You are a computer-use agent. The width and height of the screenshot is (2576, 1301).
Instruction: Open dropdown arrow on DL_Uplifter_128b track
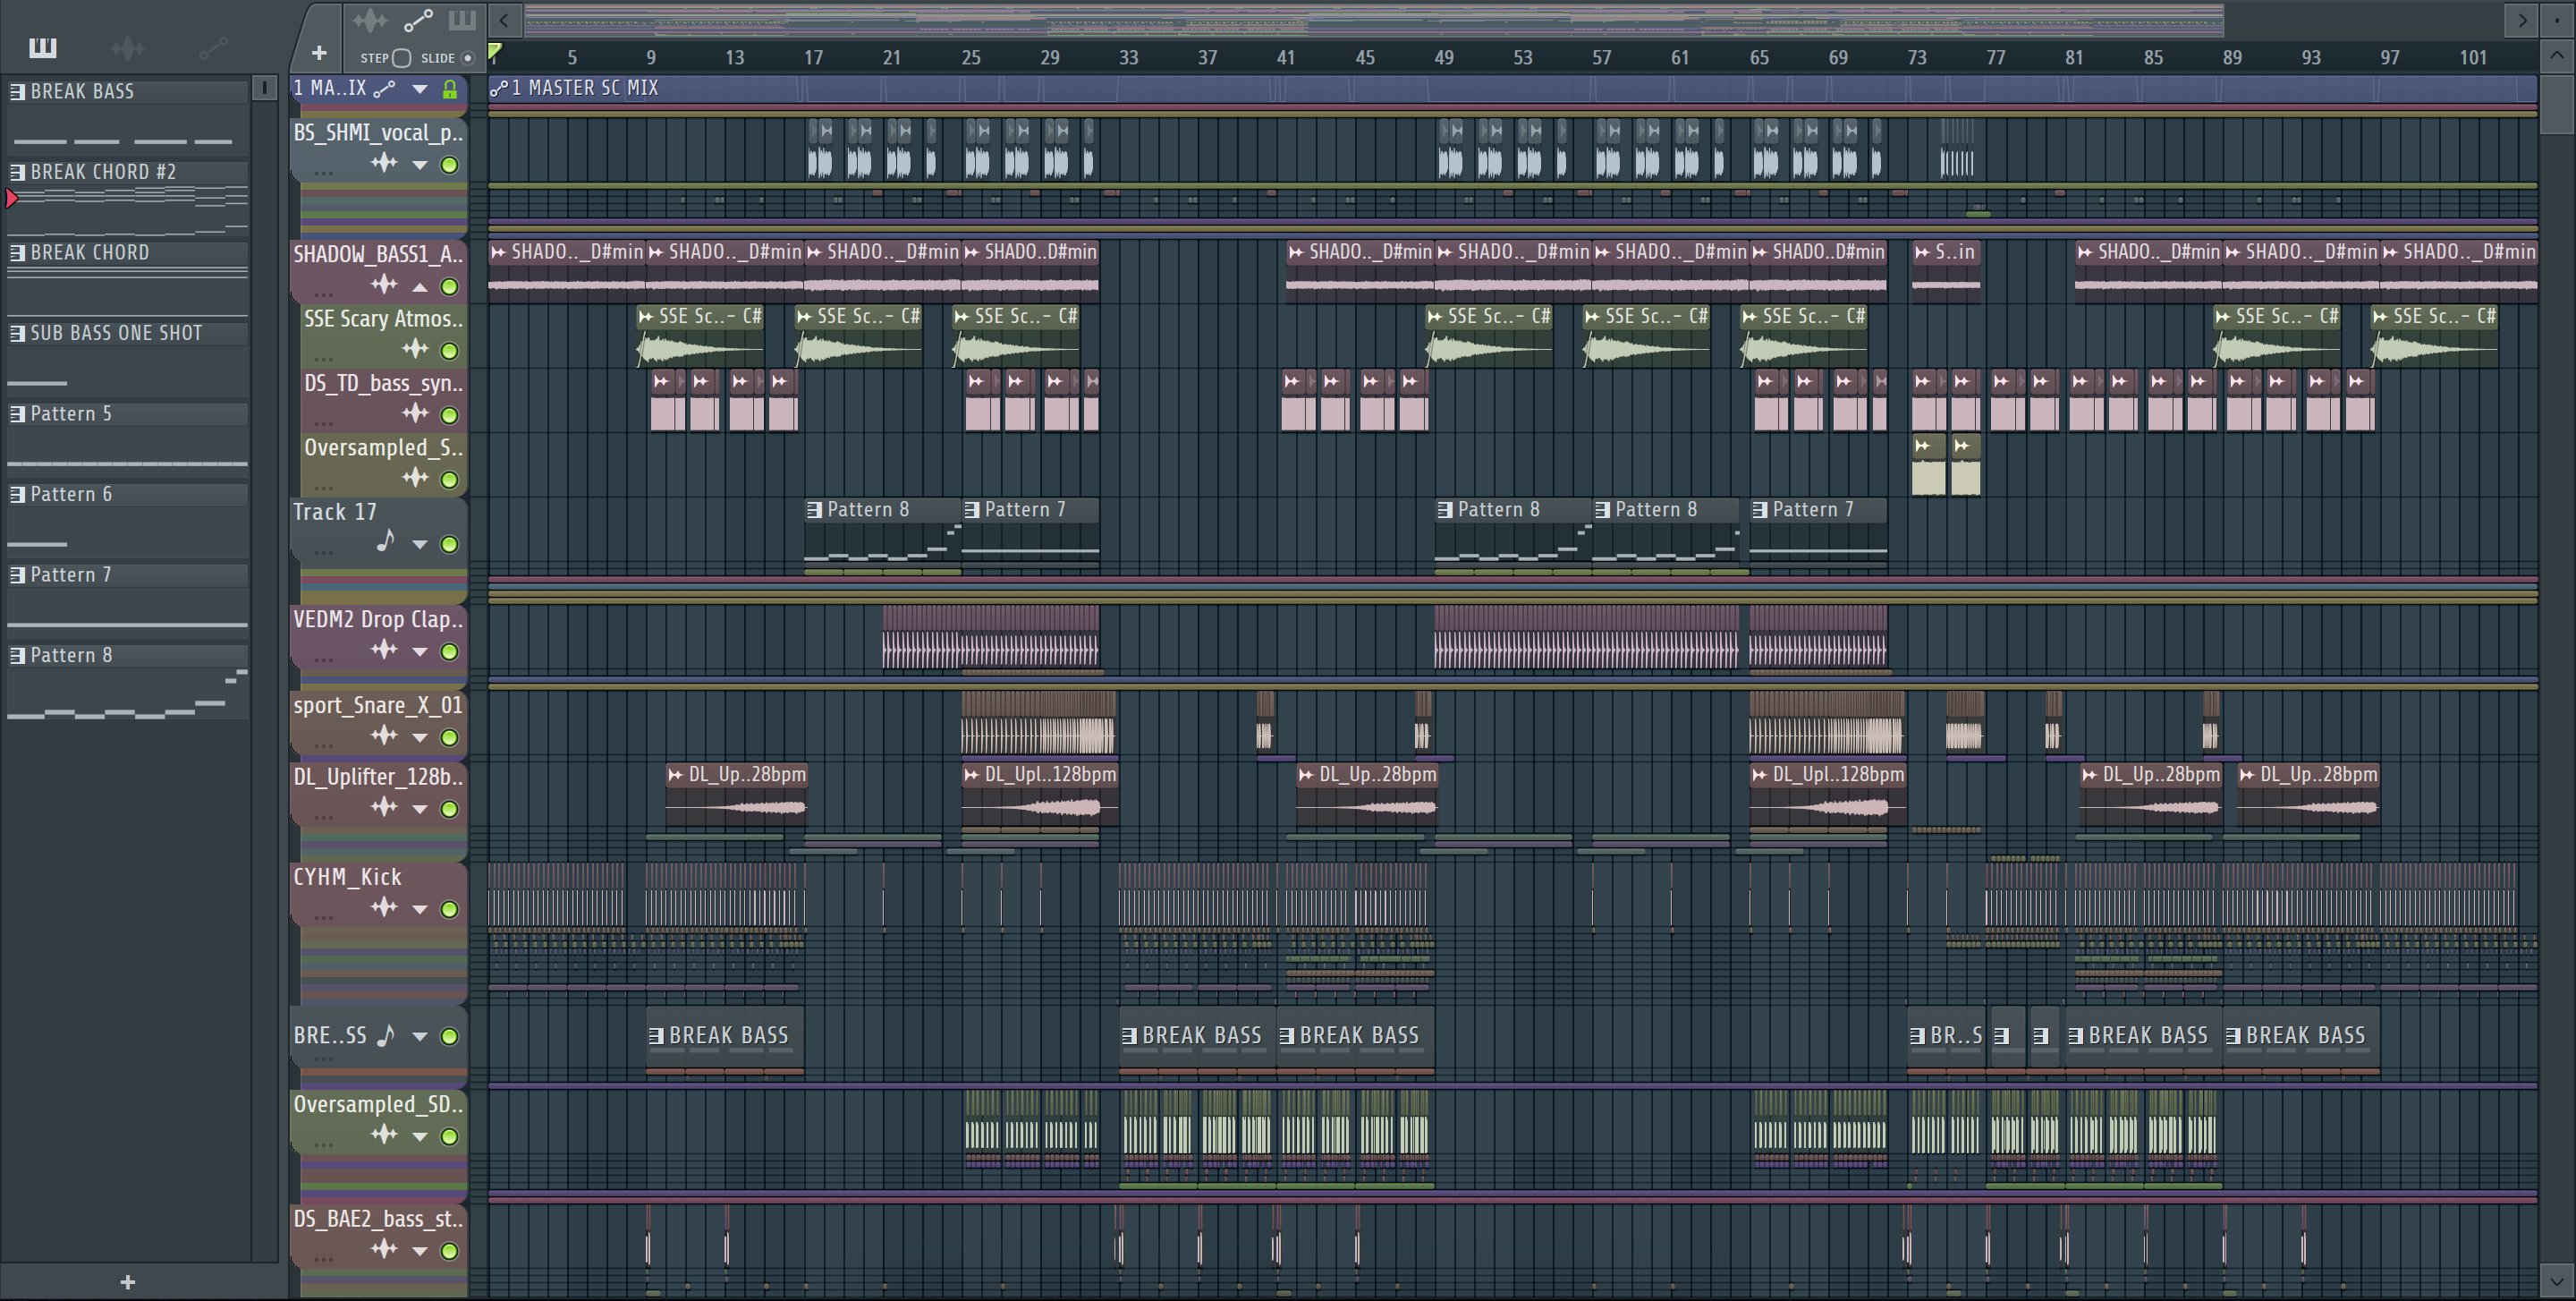point(420,809)
